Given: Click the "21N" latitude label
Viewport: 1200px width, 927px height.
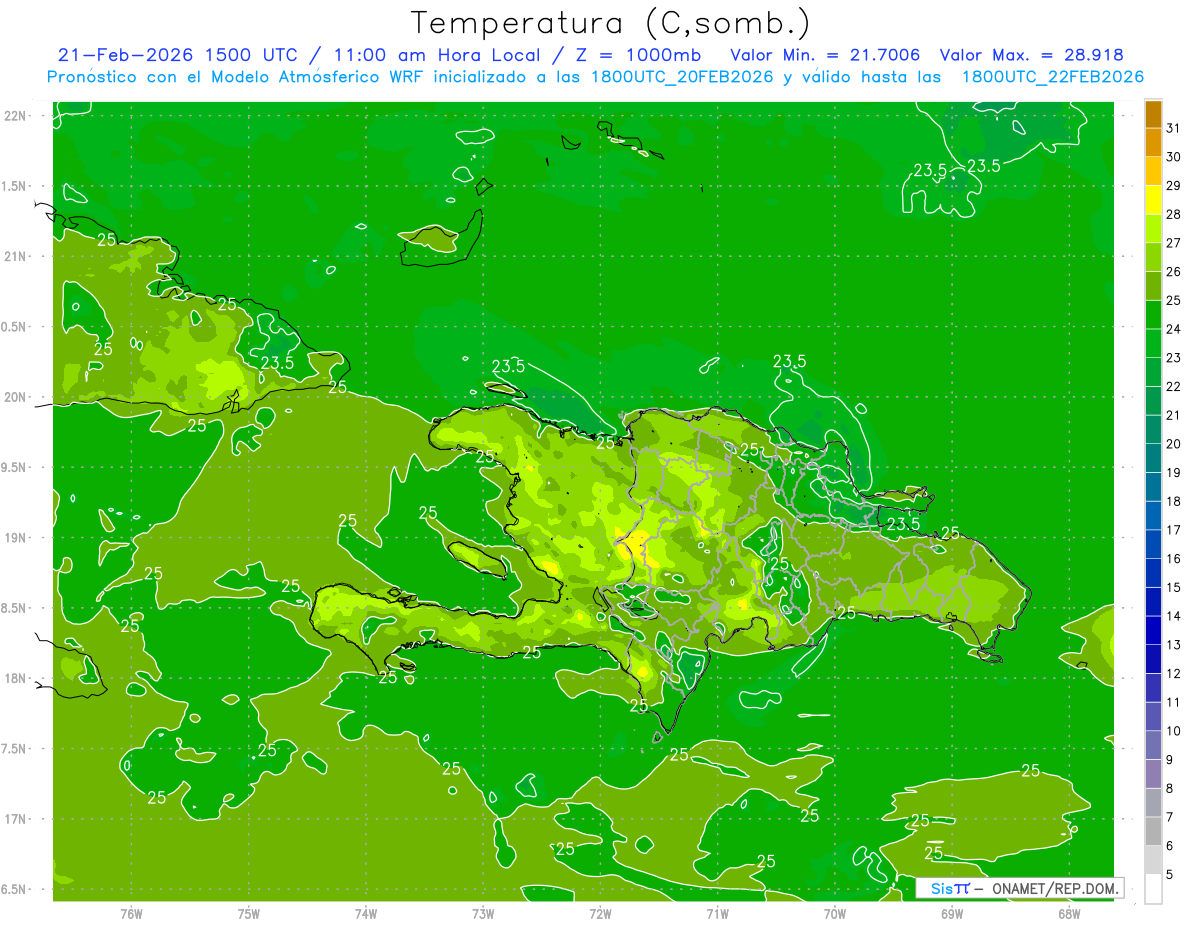Looking at the screenshot, I should (x=17, y=257).
